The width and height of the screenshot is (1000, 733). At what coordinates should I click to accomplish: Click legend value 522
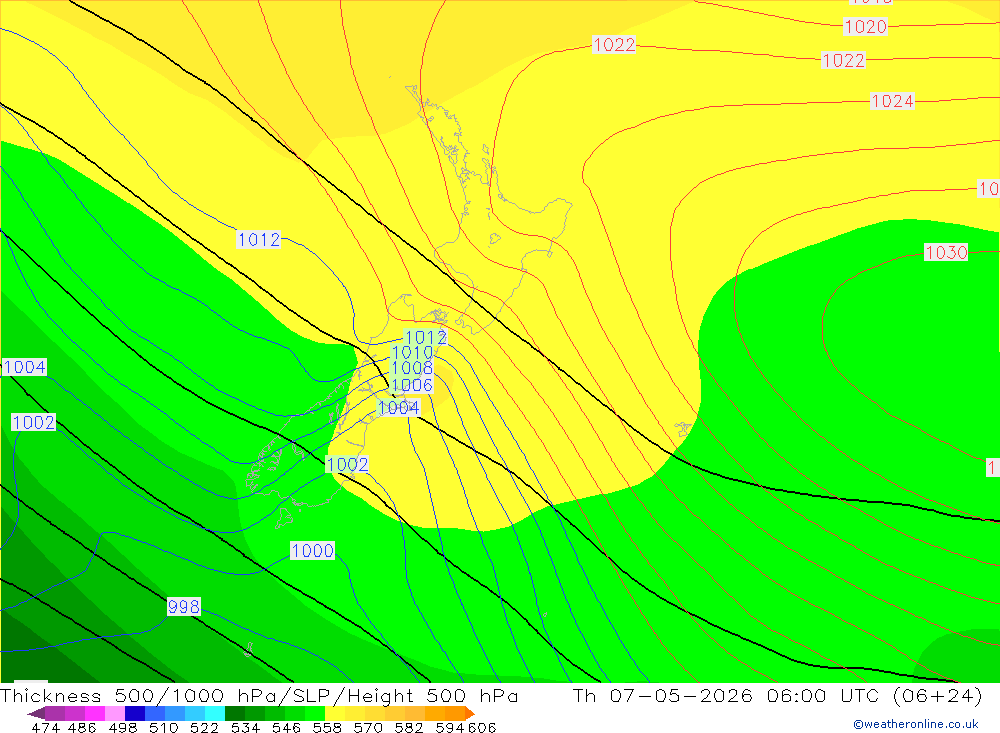(204, 727)
